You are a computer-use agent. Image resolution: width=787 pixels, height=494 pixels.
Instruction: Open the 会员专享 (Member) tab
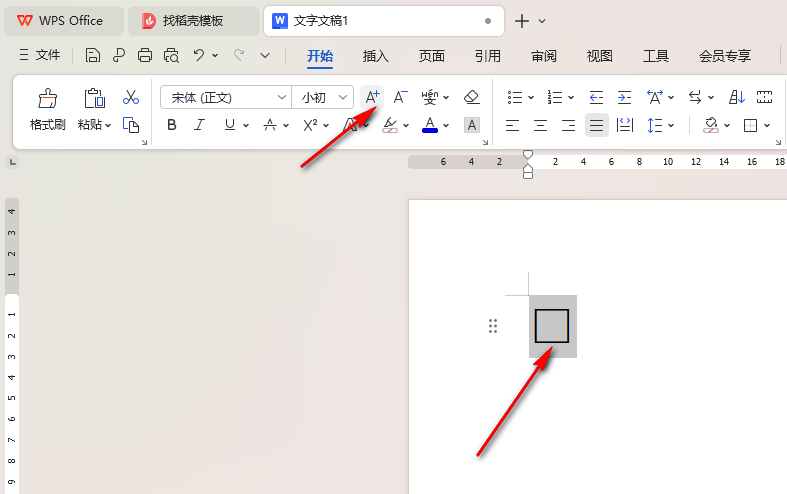725,56
